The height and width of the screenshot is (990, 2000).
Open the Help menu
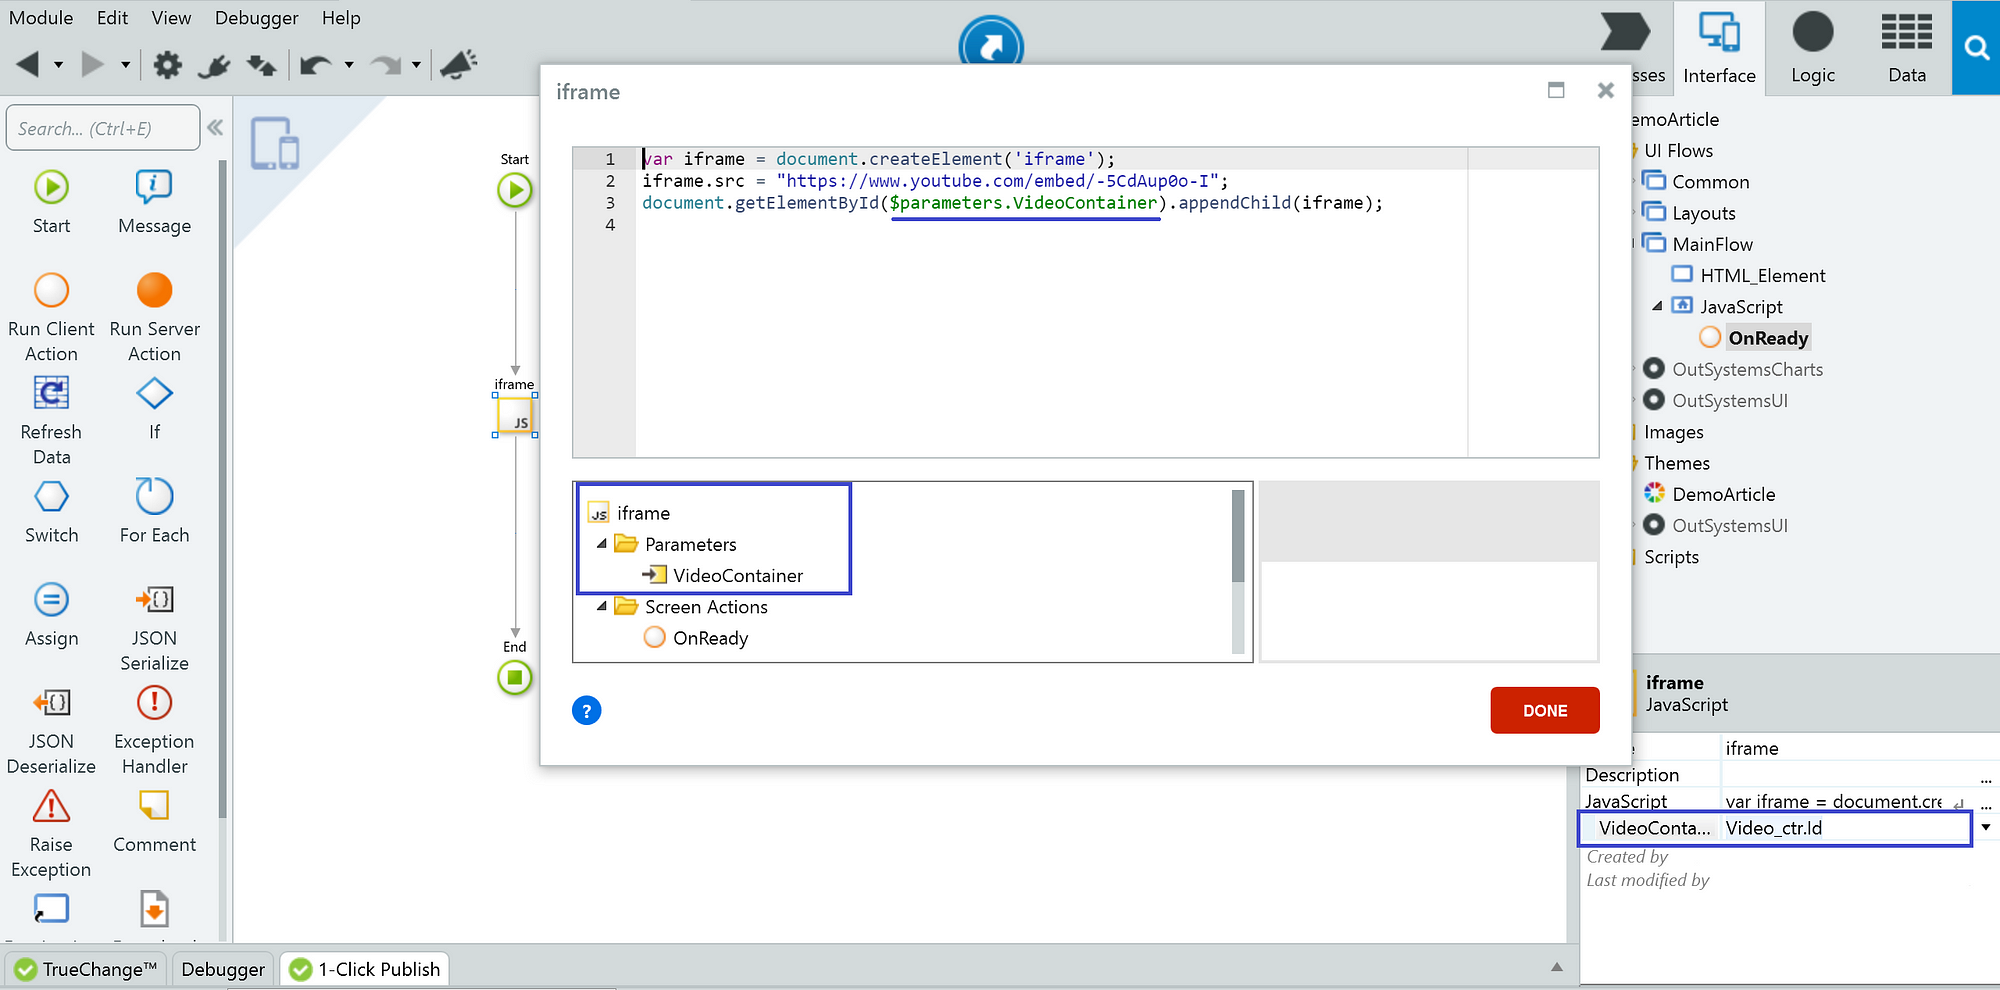click(x=341, y=18)
